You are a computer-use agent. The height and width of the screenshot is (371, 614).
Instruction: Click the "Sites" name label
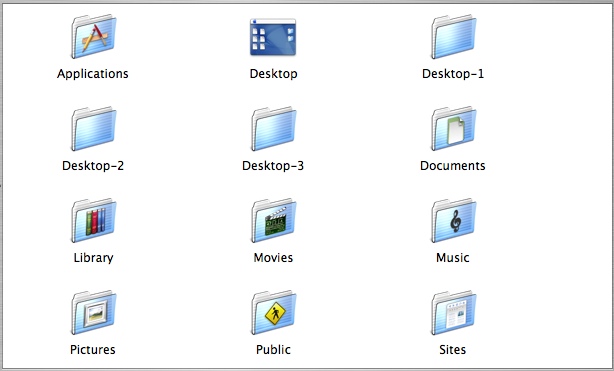point(453,349)
